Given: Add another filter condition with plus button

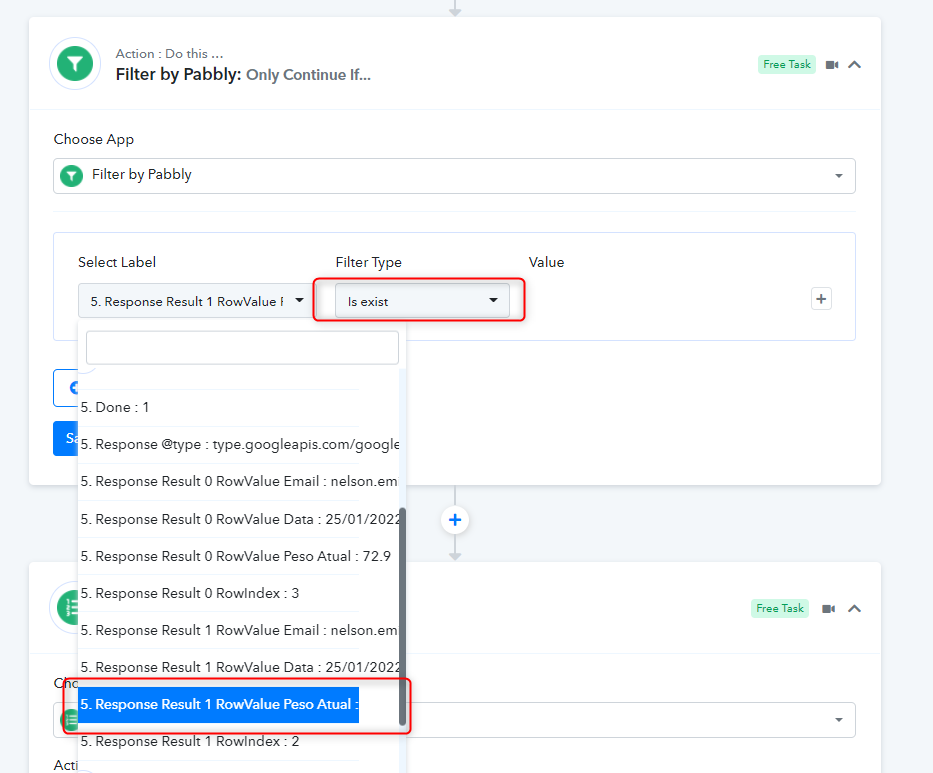Looking at the screenshot, I should (821, 299).
